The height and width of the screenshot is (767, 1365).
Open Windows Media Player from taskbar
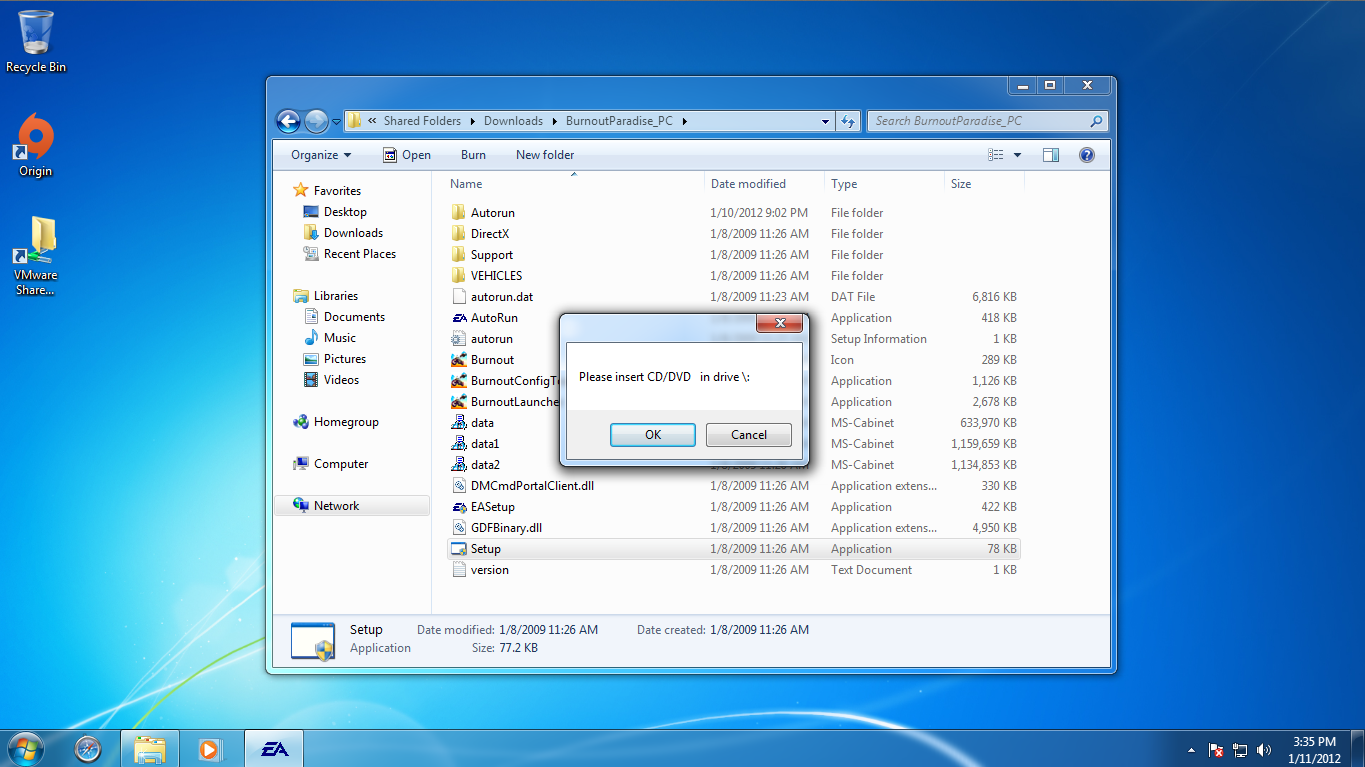211,748
